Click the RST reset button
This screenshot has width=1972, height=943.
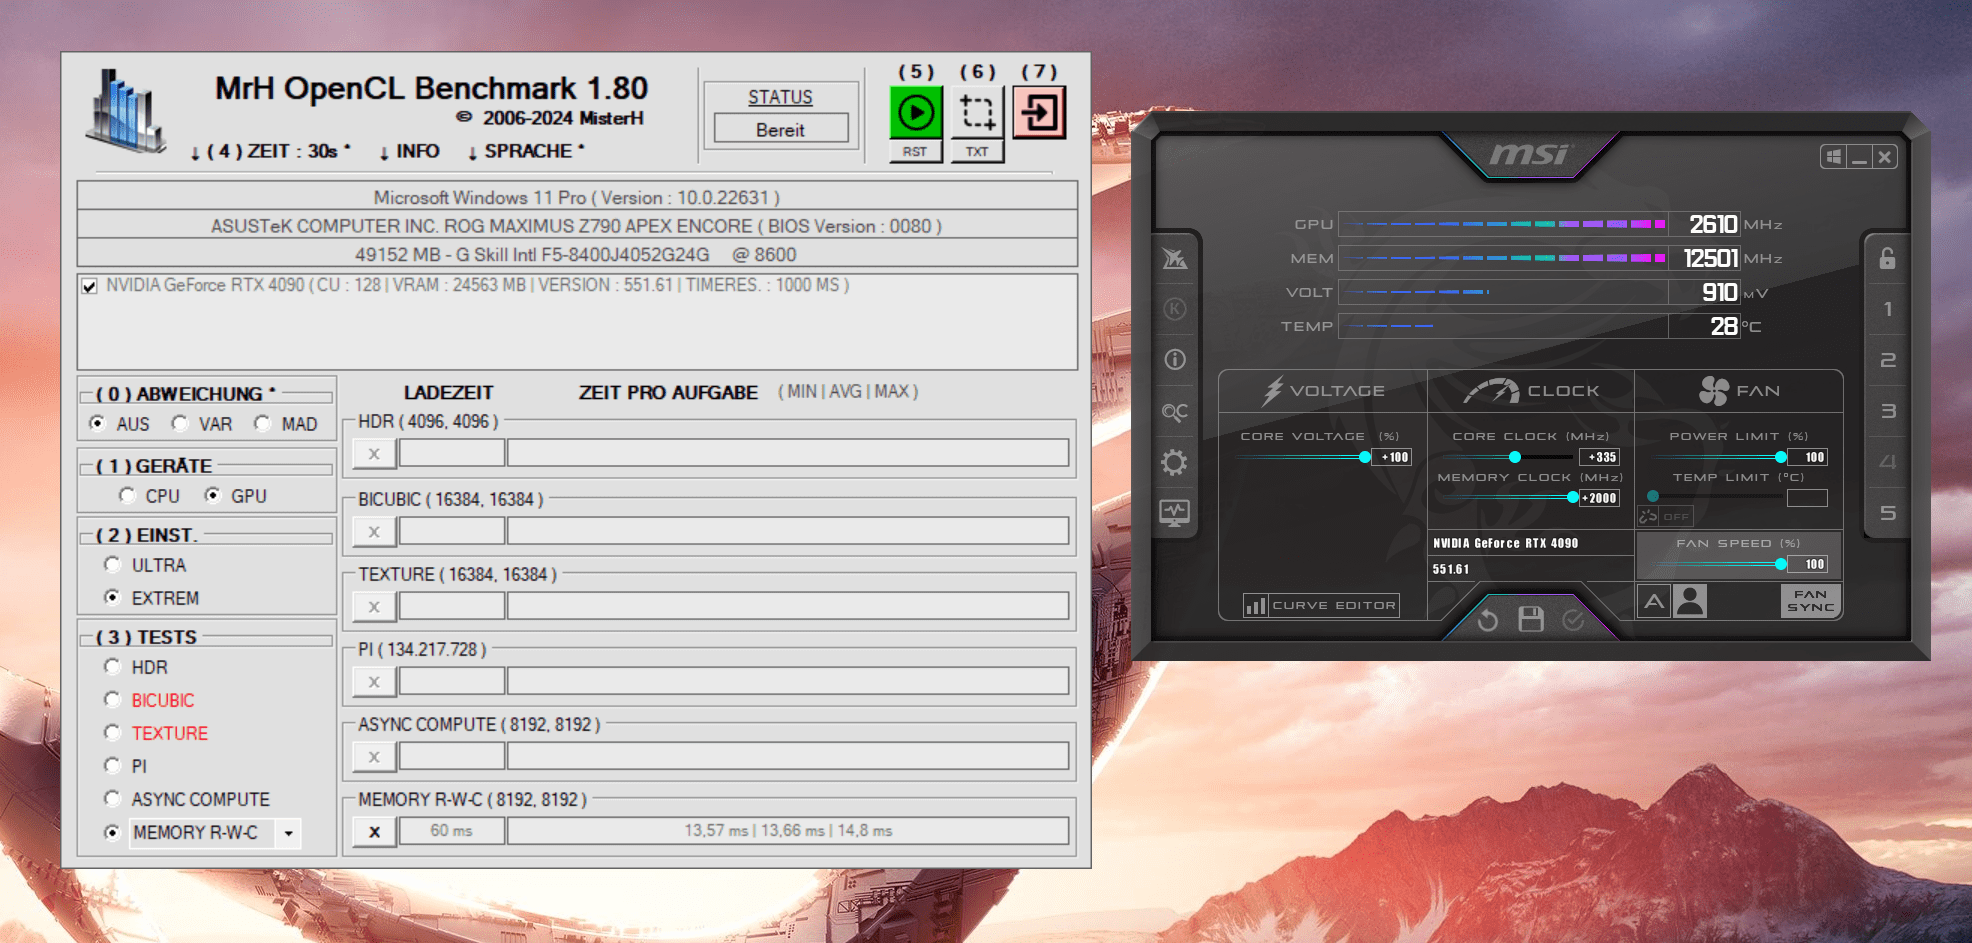[915, 152]
